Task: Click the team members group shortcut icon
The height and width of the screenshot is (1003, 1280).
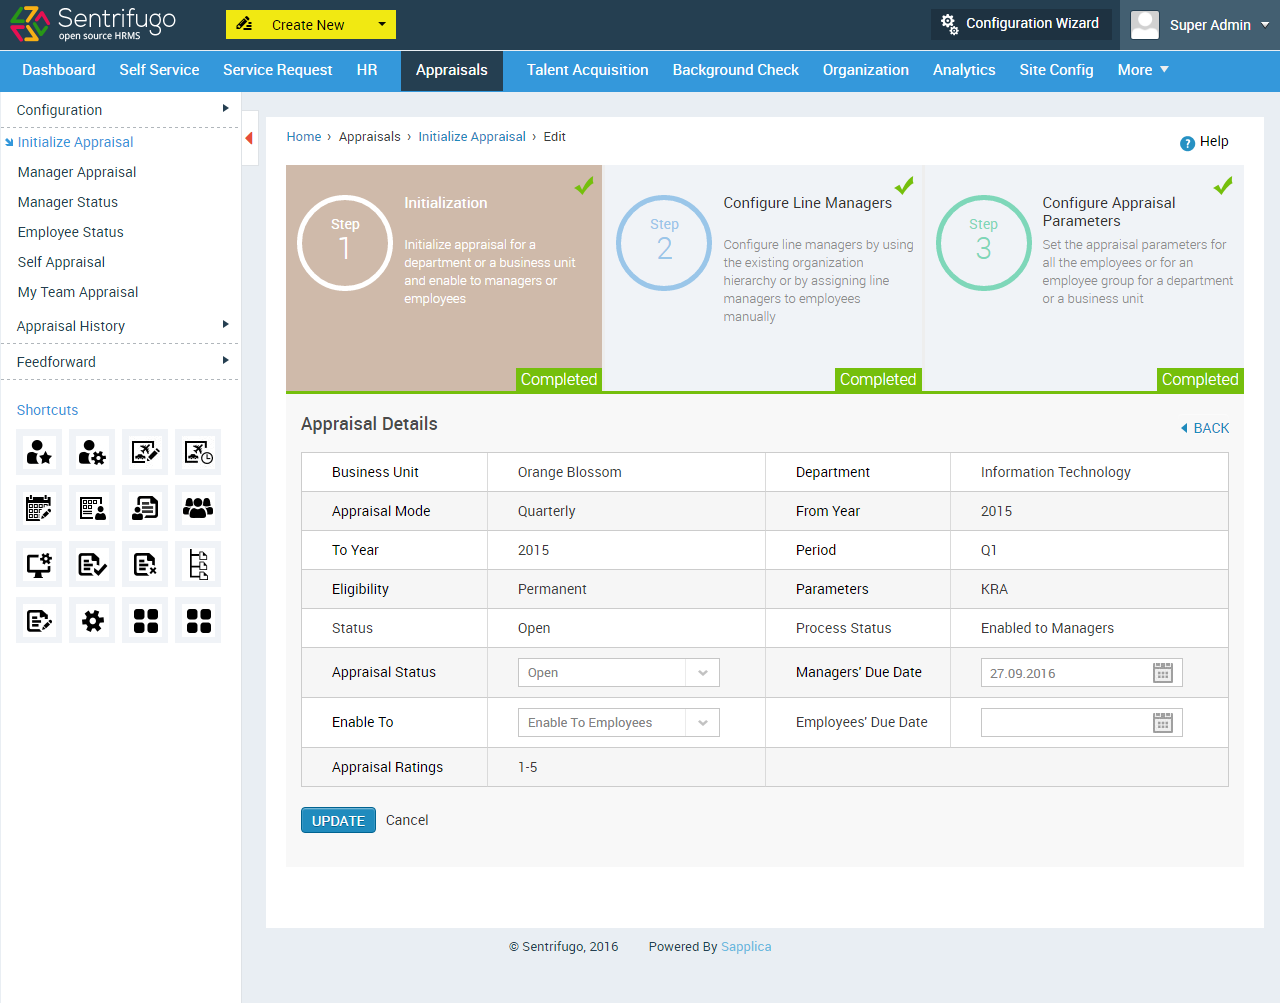Action: pos(198,508)
